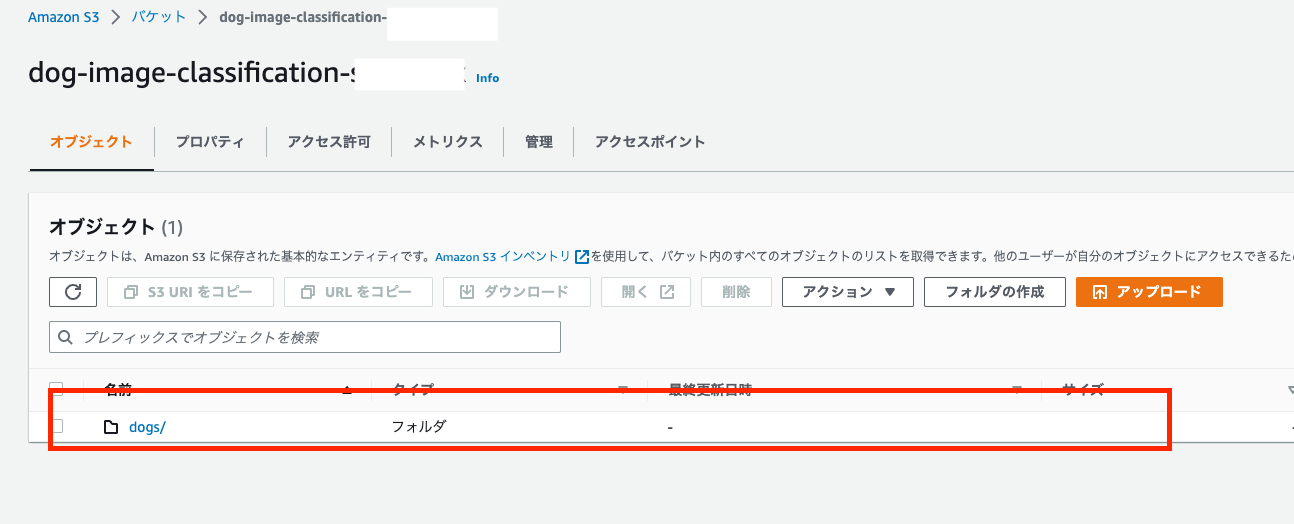Open the Amazon S3 breadcrumb link
Viewport: 1294px width, 524px height.
pos(64,18)
